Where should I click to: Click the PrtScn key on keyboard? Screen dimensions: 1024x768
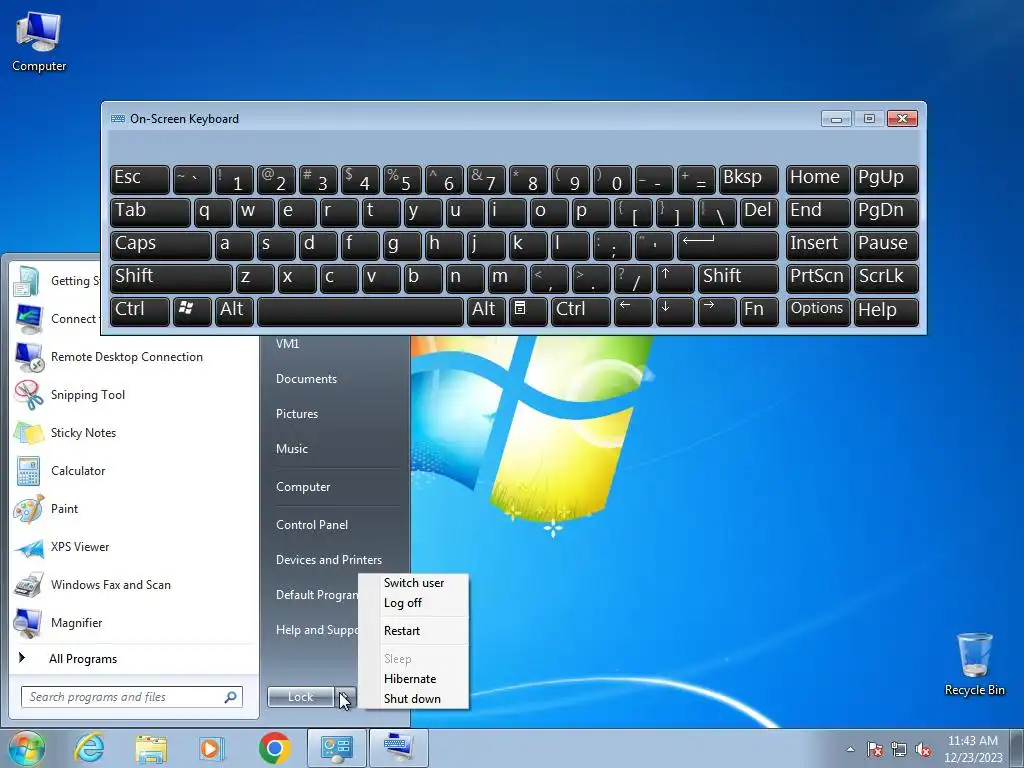coord(818,278)
